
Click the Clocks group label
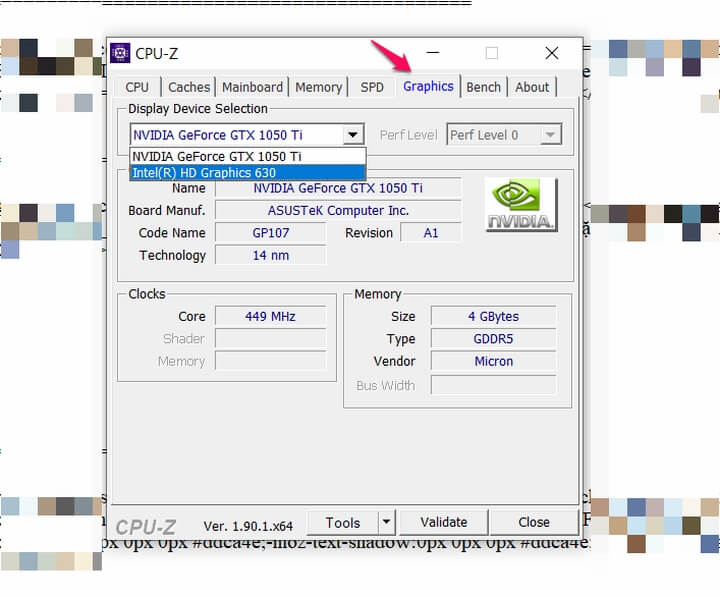click(x=146, y=294)
